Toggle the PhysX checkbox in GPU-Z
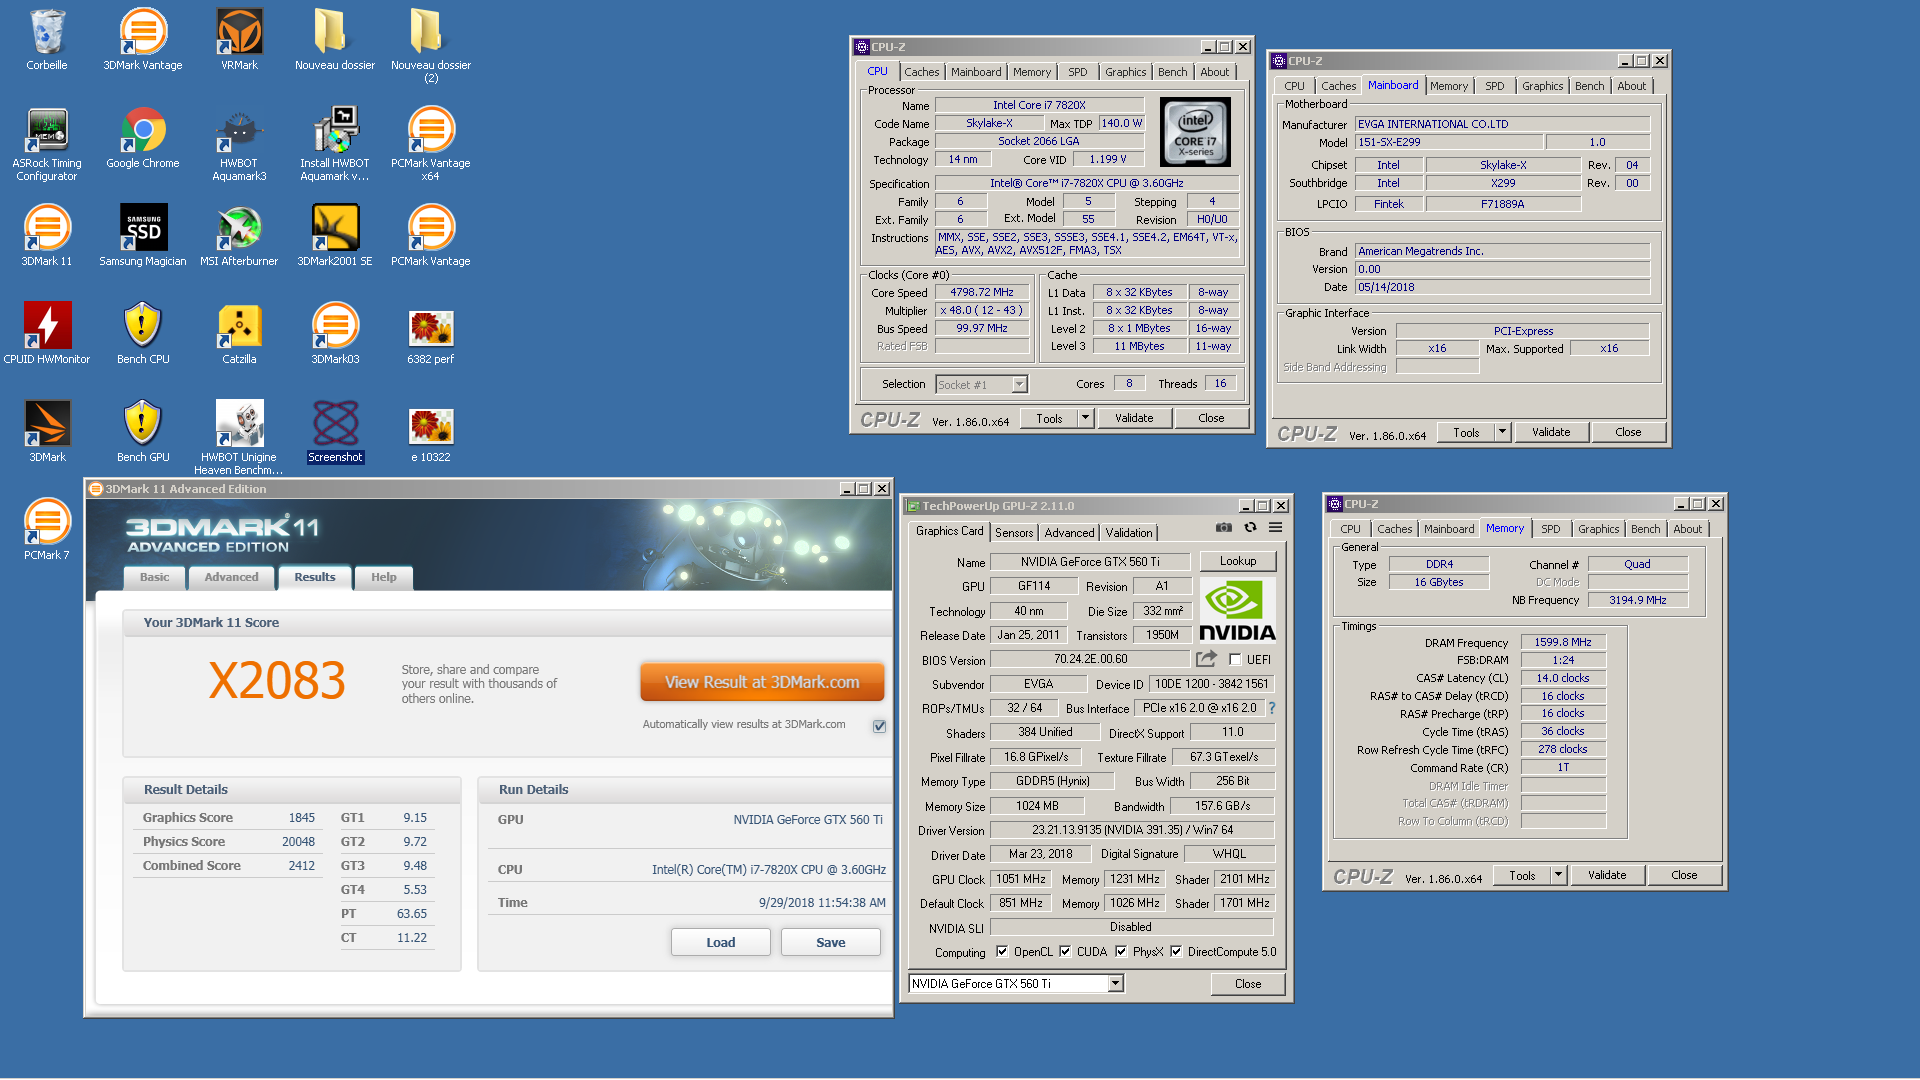1920x1080 pixels. coord(1121,952)
